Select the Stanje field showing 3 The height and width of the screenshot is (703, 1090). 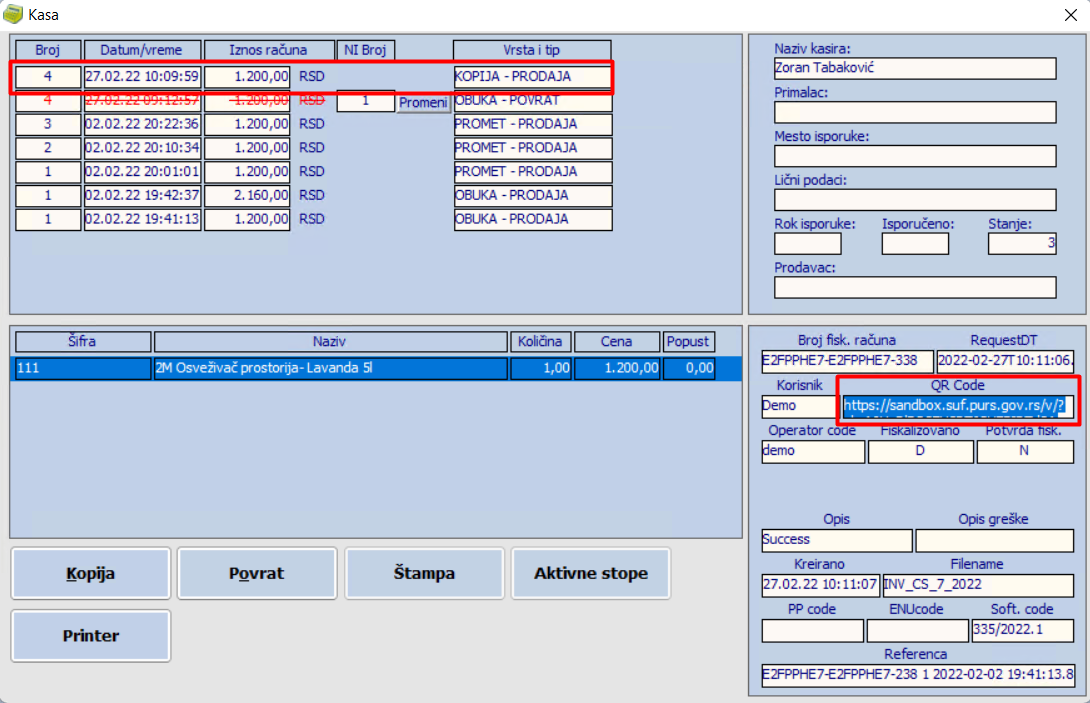click(1022, 243)
